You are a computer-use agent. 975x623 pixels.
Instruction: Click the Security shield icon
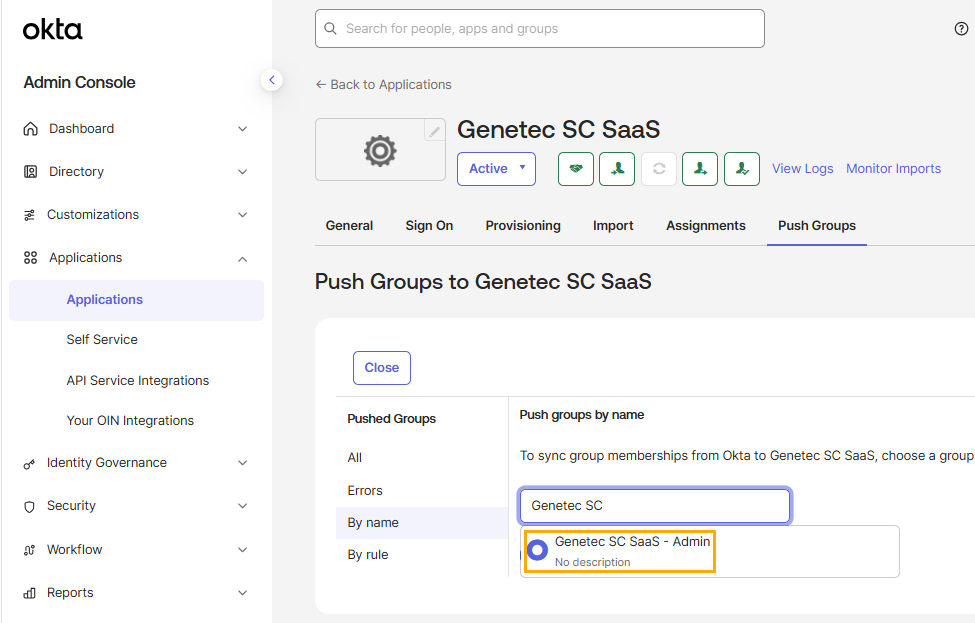[29, 507]
